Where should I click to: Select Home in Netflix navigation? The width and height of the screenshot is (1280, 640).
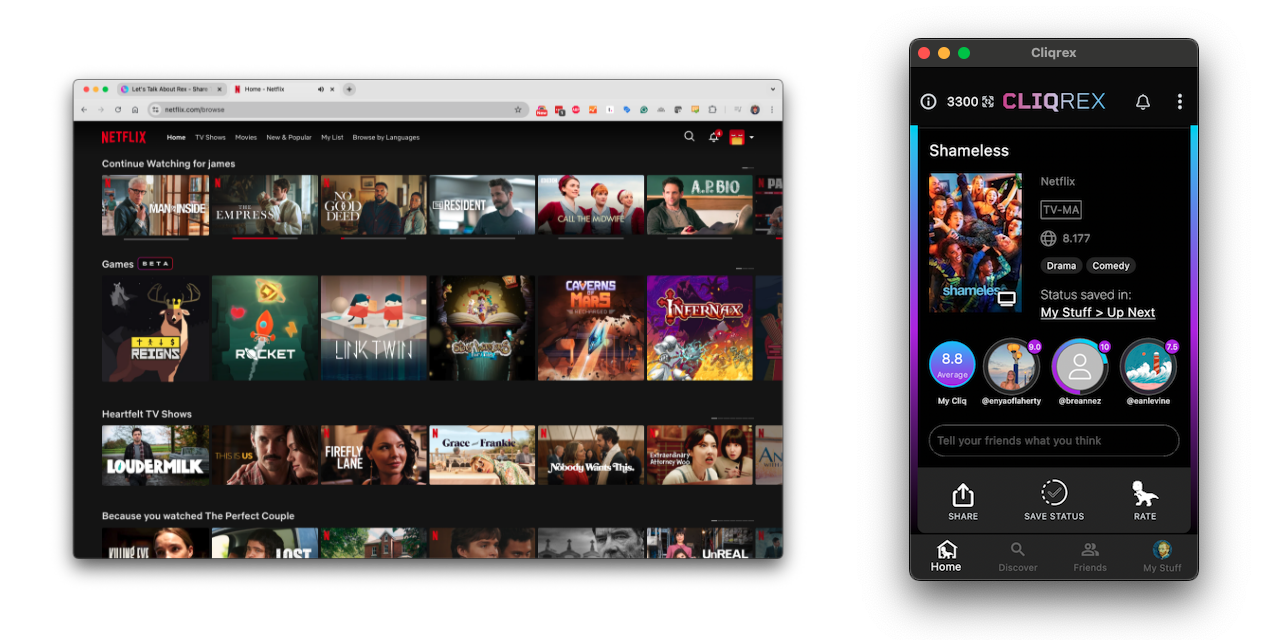(x=176, y=137)
